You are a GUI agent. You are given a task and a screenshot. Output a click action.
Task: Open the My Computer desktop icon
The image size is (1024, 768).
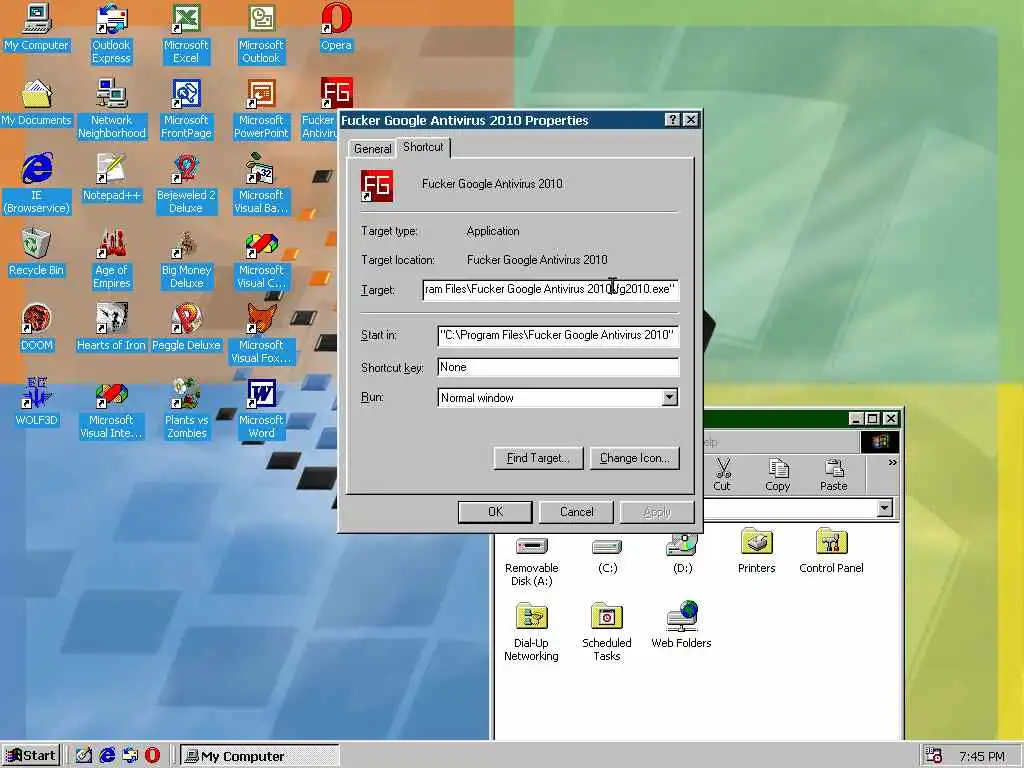[x=37, y=27]
